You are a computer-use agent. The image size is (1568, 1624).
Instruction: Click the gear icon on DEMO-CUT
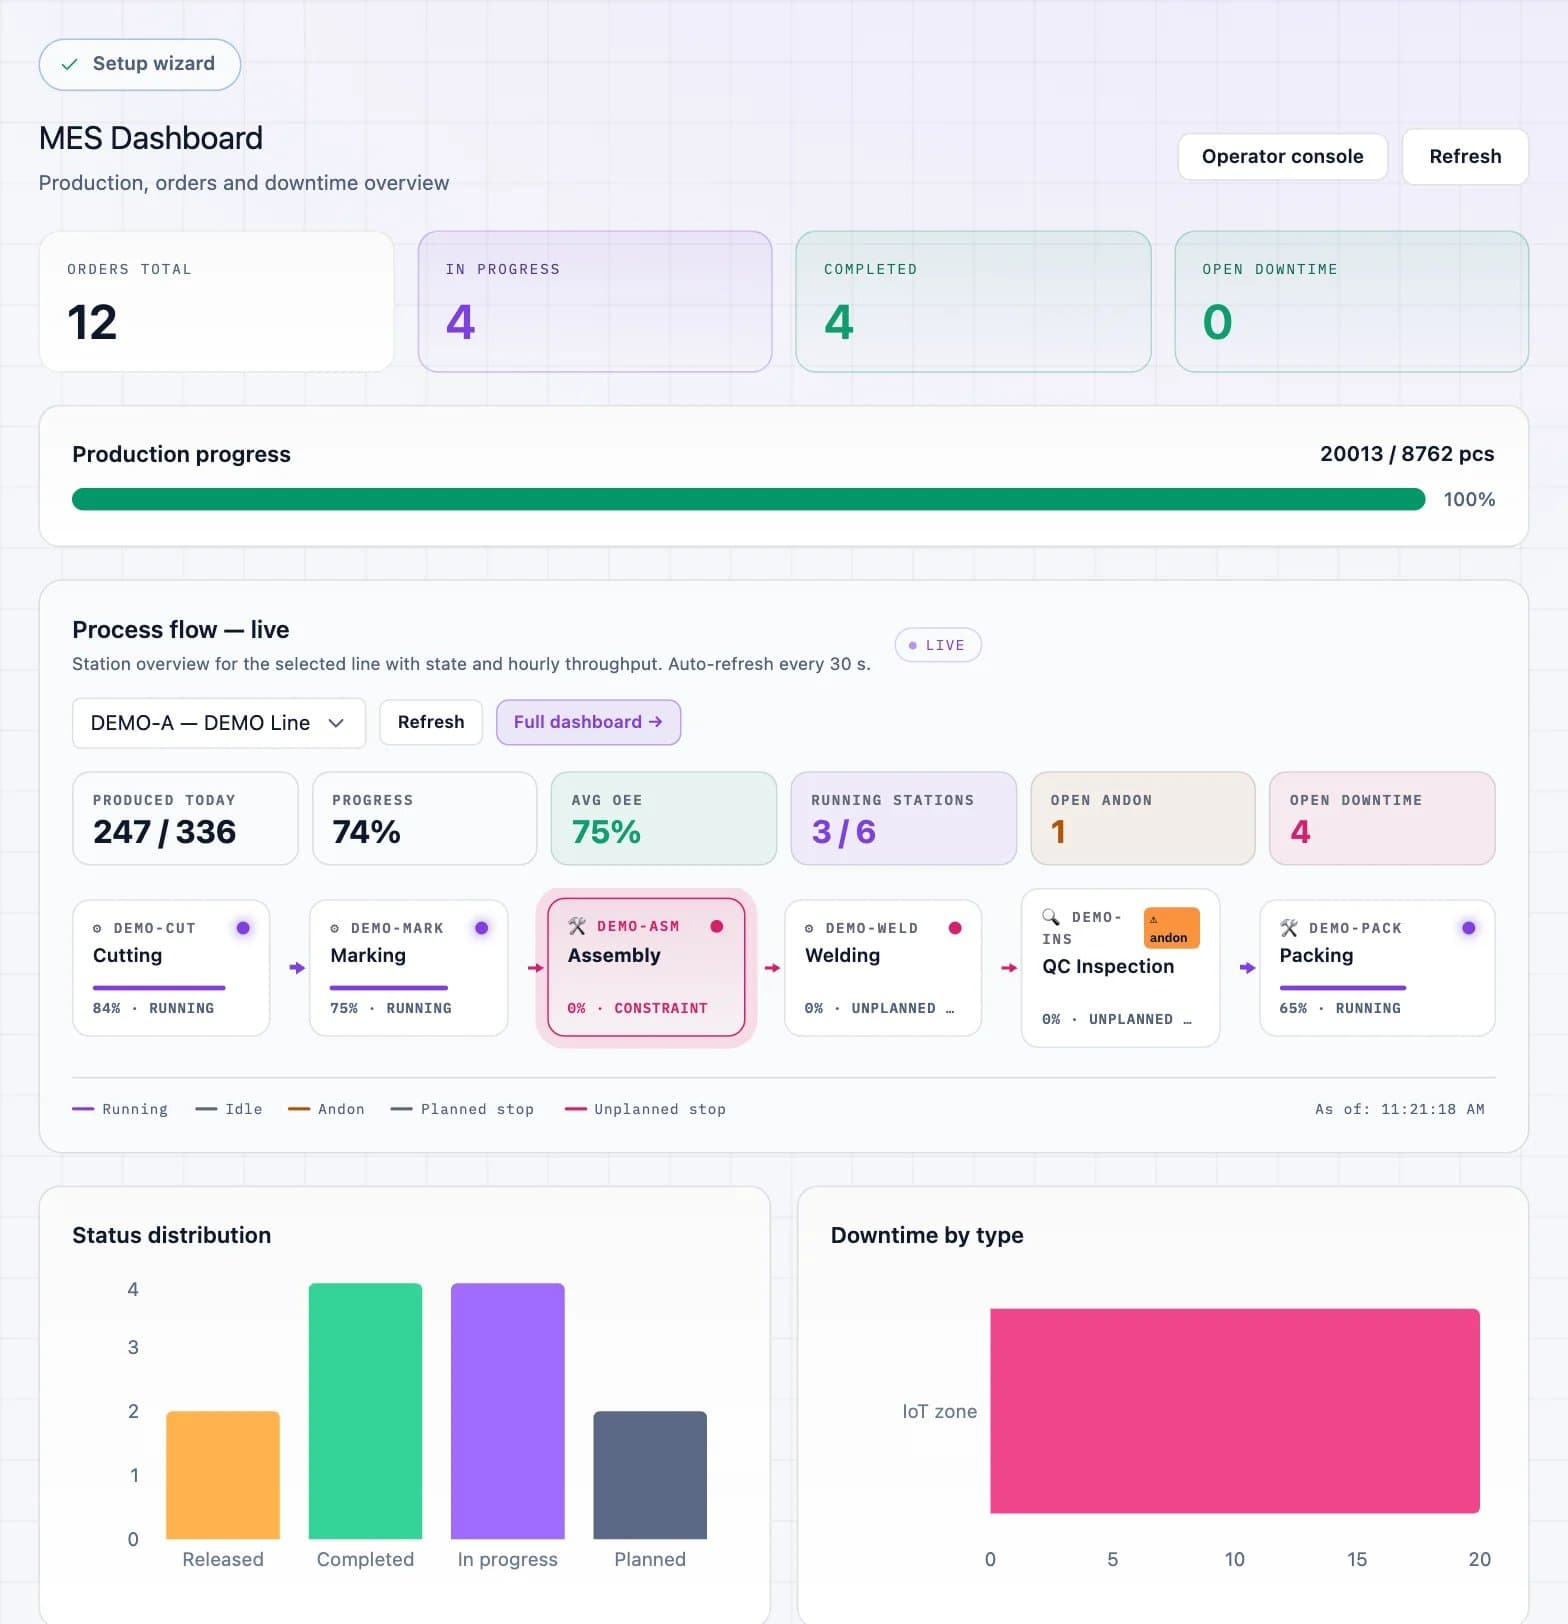97,929
